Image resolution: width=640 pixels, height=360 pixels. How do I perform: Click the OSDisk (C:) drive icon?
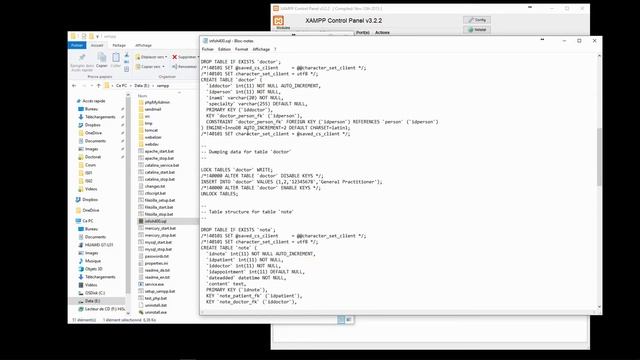81,293
